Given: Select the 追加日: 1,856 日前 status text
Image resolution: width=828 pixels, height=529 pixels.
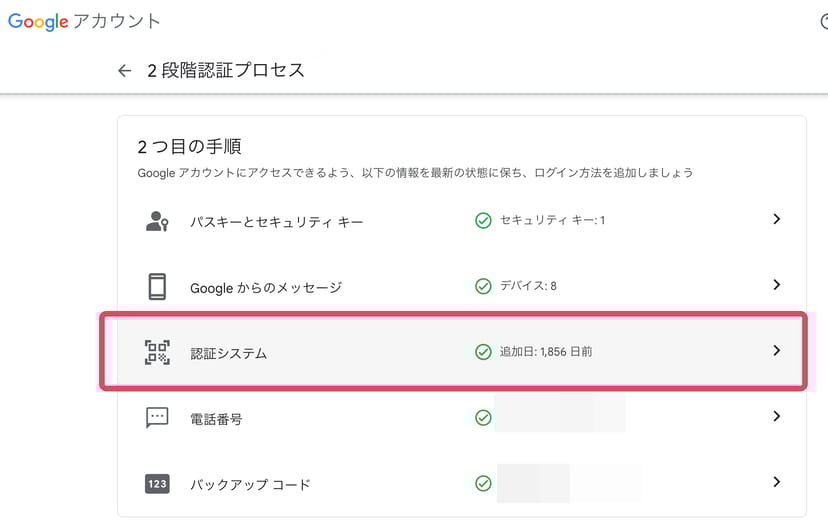Looking at the screenshot, I should tap(546, 352).
